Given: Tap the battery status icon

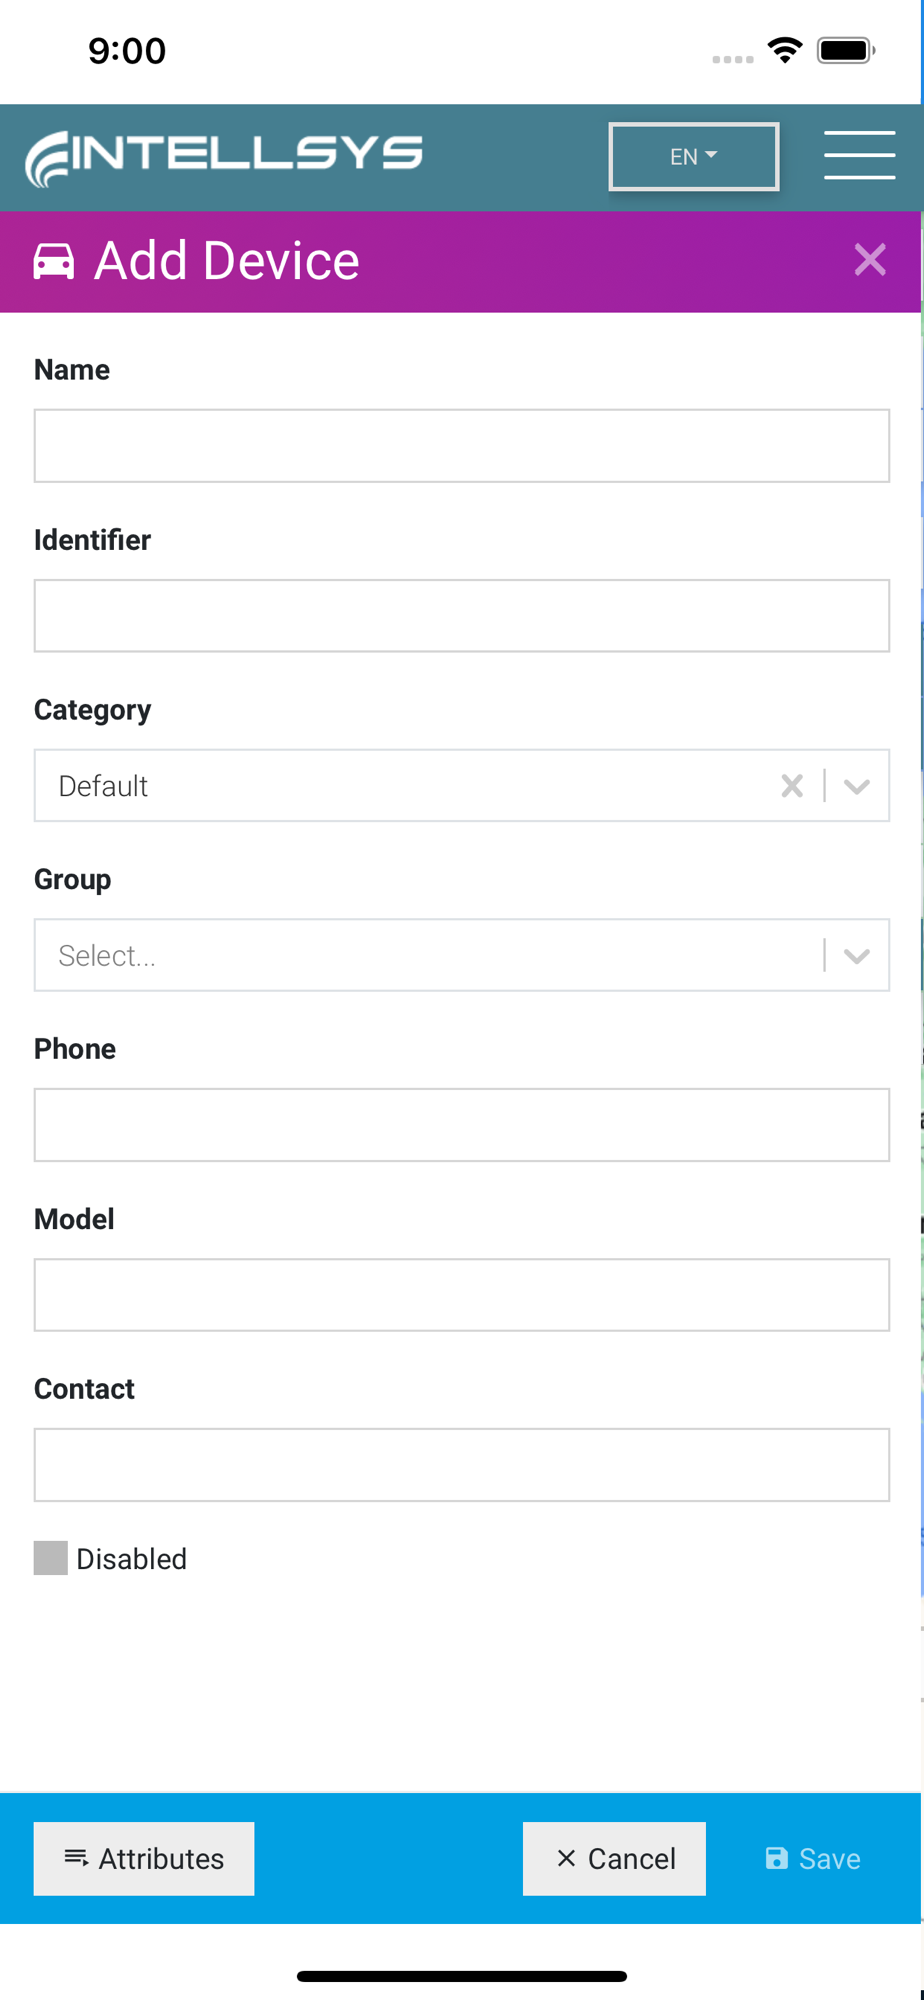Looking at the screenshot, I should (x=845, y=50).
